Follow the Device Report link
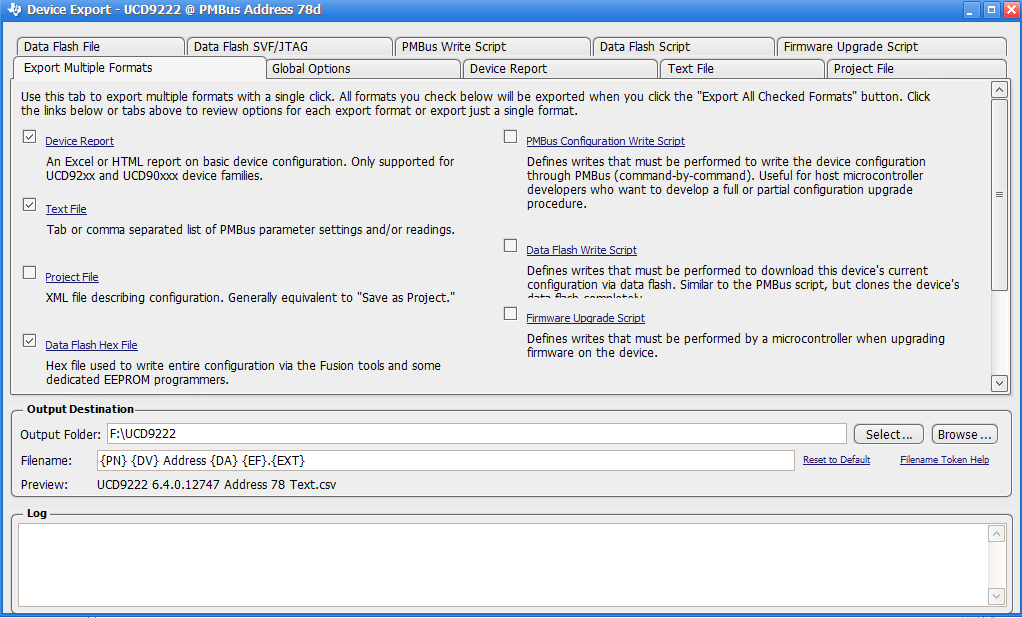 coord(80,141)
